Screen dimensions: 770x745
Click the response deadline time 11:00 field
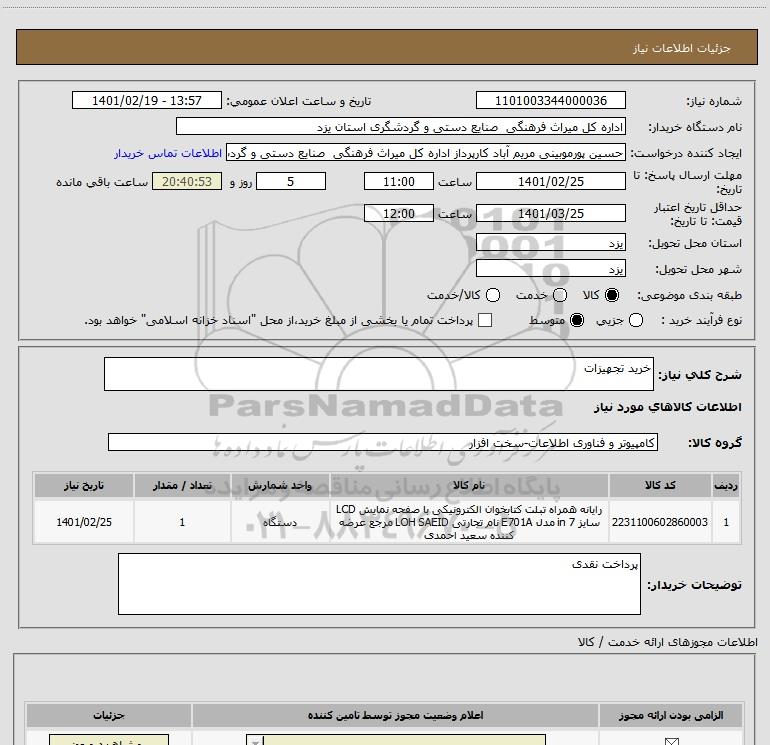click(399, 181)
